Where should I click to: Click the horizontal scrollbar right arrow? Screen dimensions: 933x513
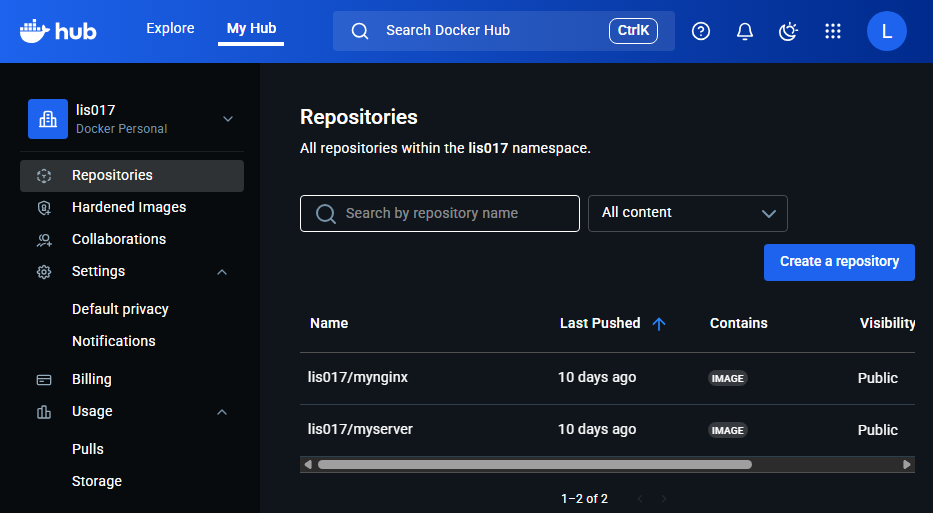[x=907, y=464]
